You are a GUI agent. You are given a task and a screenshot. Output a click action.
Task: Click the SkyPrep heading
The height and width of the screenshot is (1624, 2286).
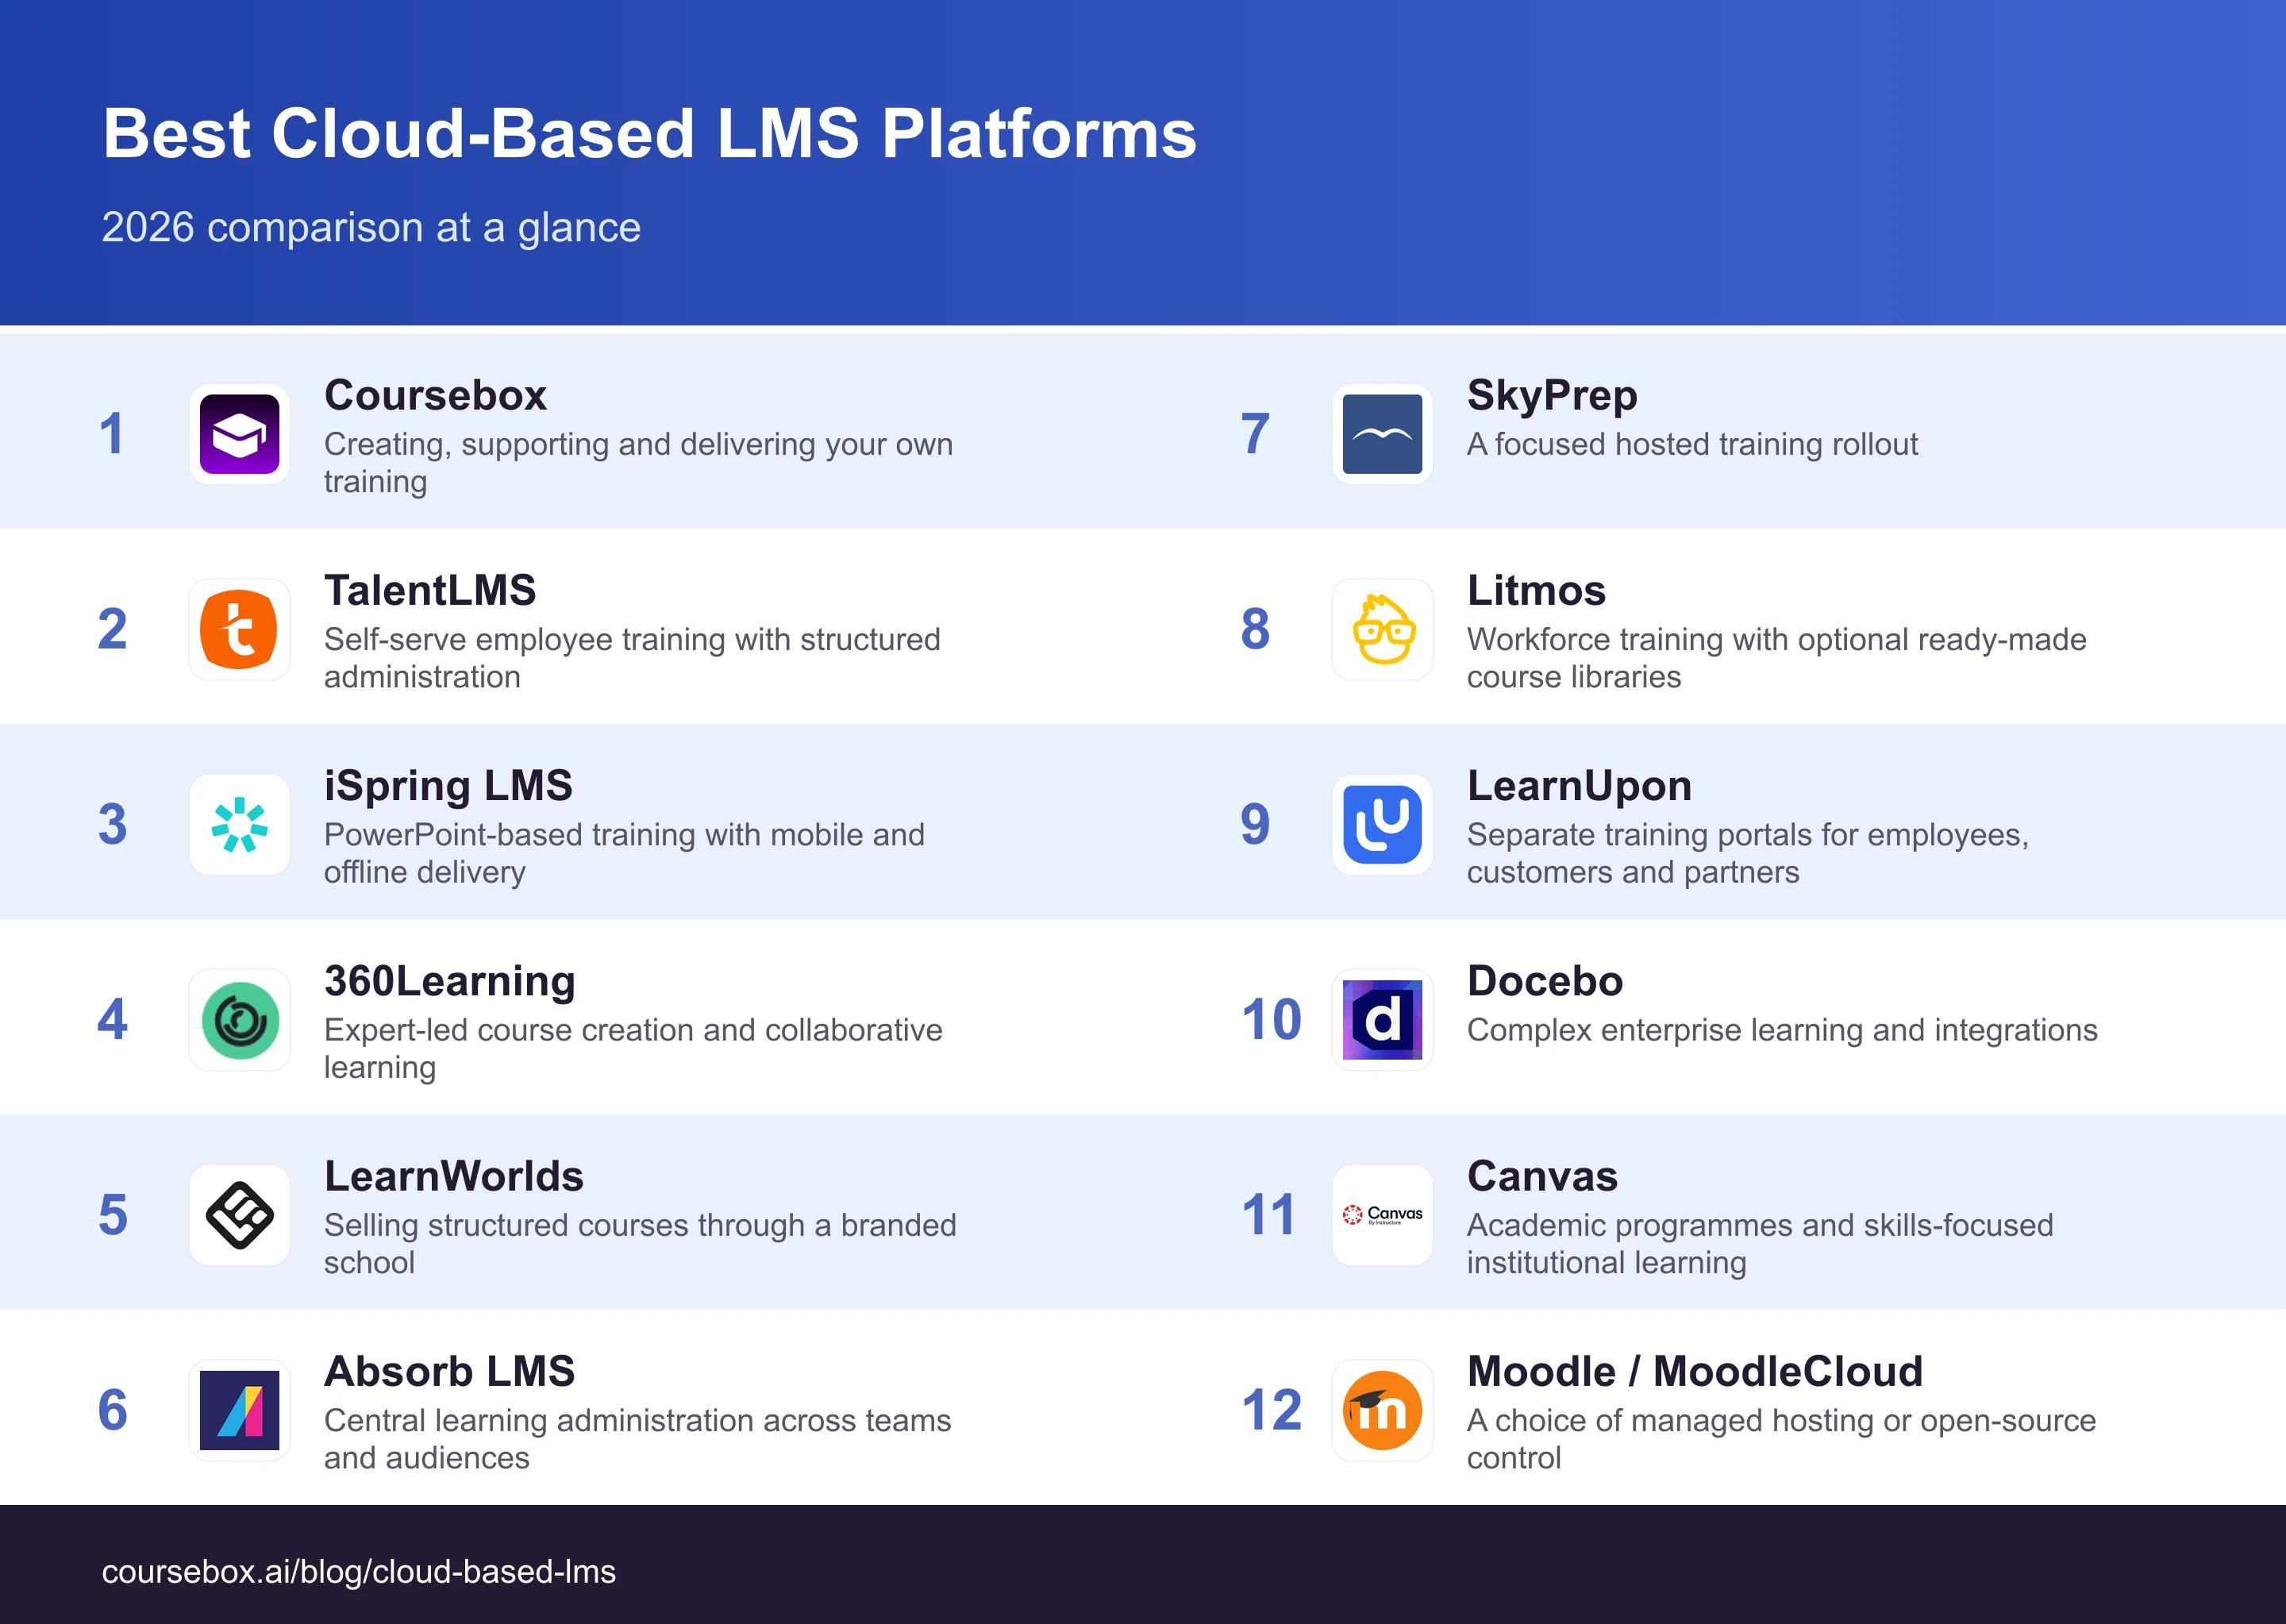tap(1552, 396)
